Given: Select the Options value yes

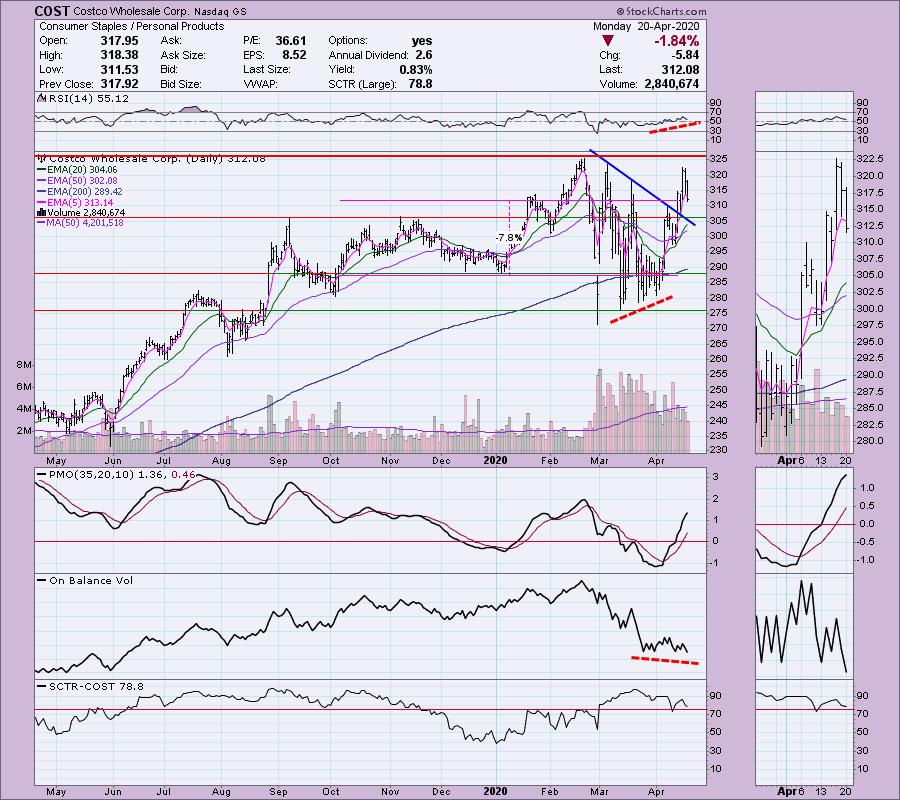Looking at the screenshot, I should point(422,41).
